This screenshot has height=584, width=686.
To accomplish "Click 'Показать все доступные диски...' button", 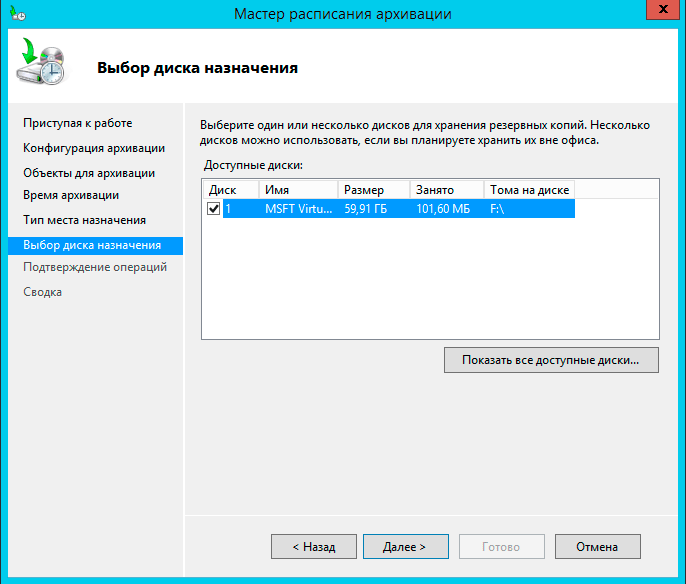I will point(551,360).
